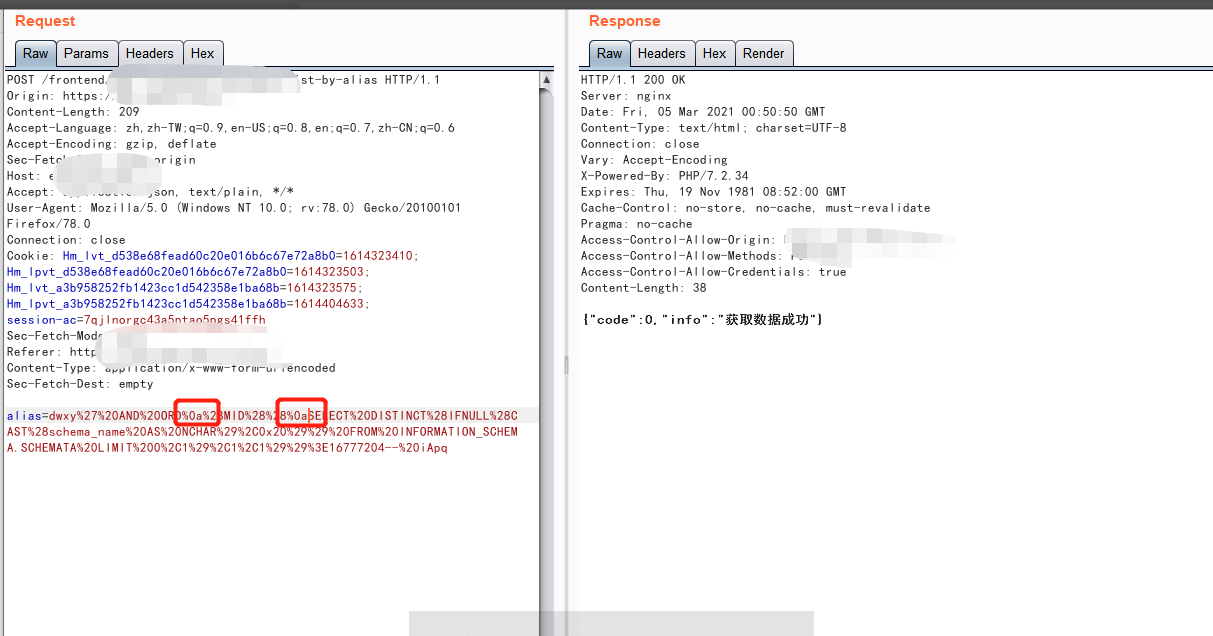Open the Params tab in Request panel
The height and width of the screenshot is (636, 1213).
[87, 54]
